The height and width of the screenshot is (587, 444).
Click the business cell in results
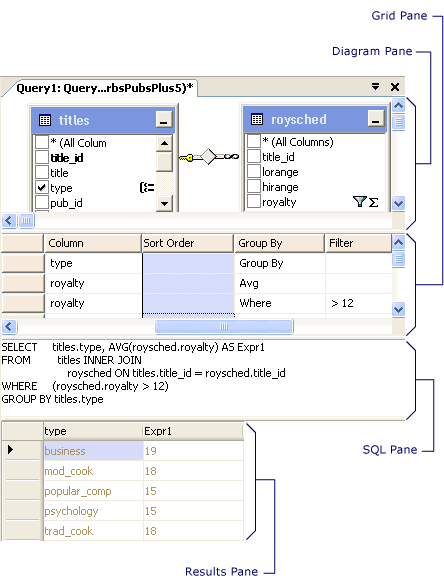(94, 451)
